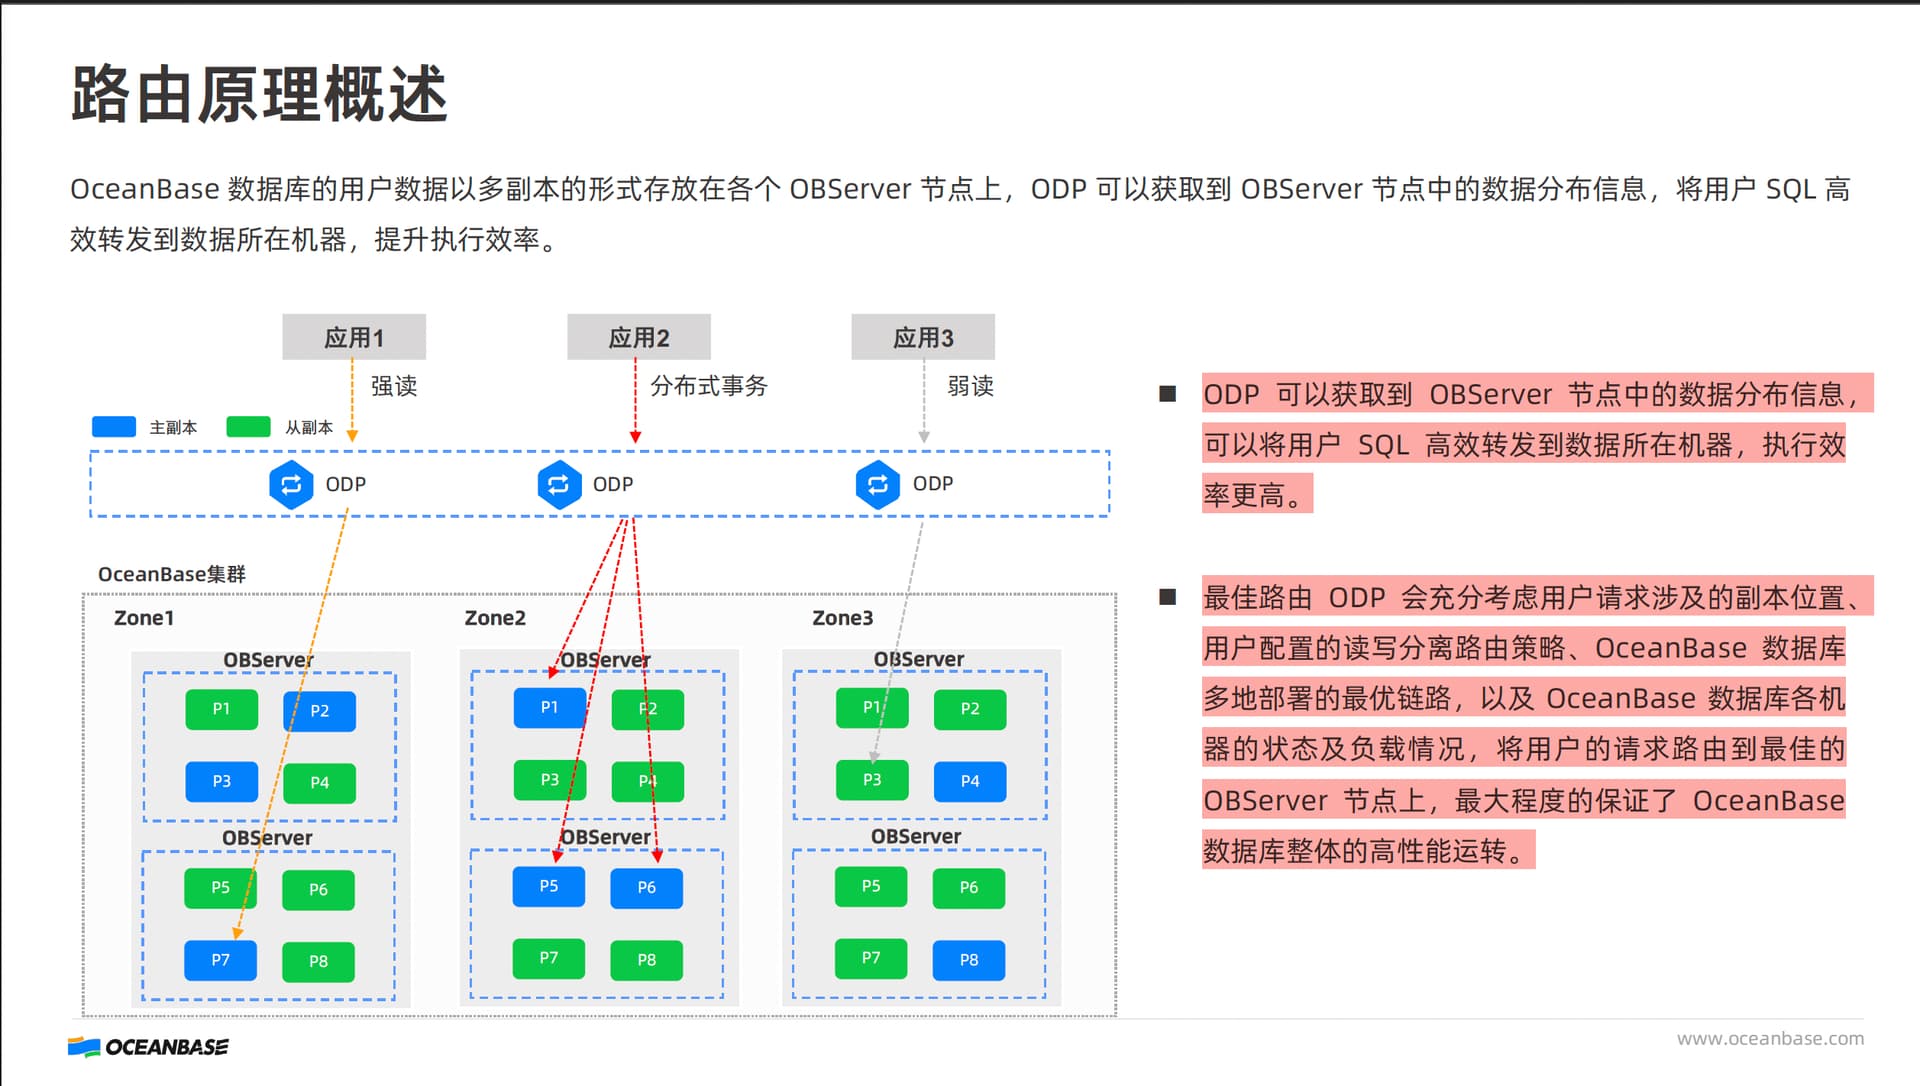Click the OceanBase logo in the footer
The width and height of the screenshot is (1920, 1086).
[148, 1047]
